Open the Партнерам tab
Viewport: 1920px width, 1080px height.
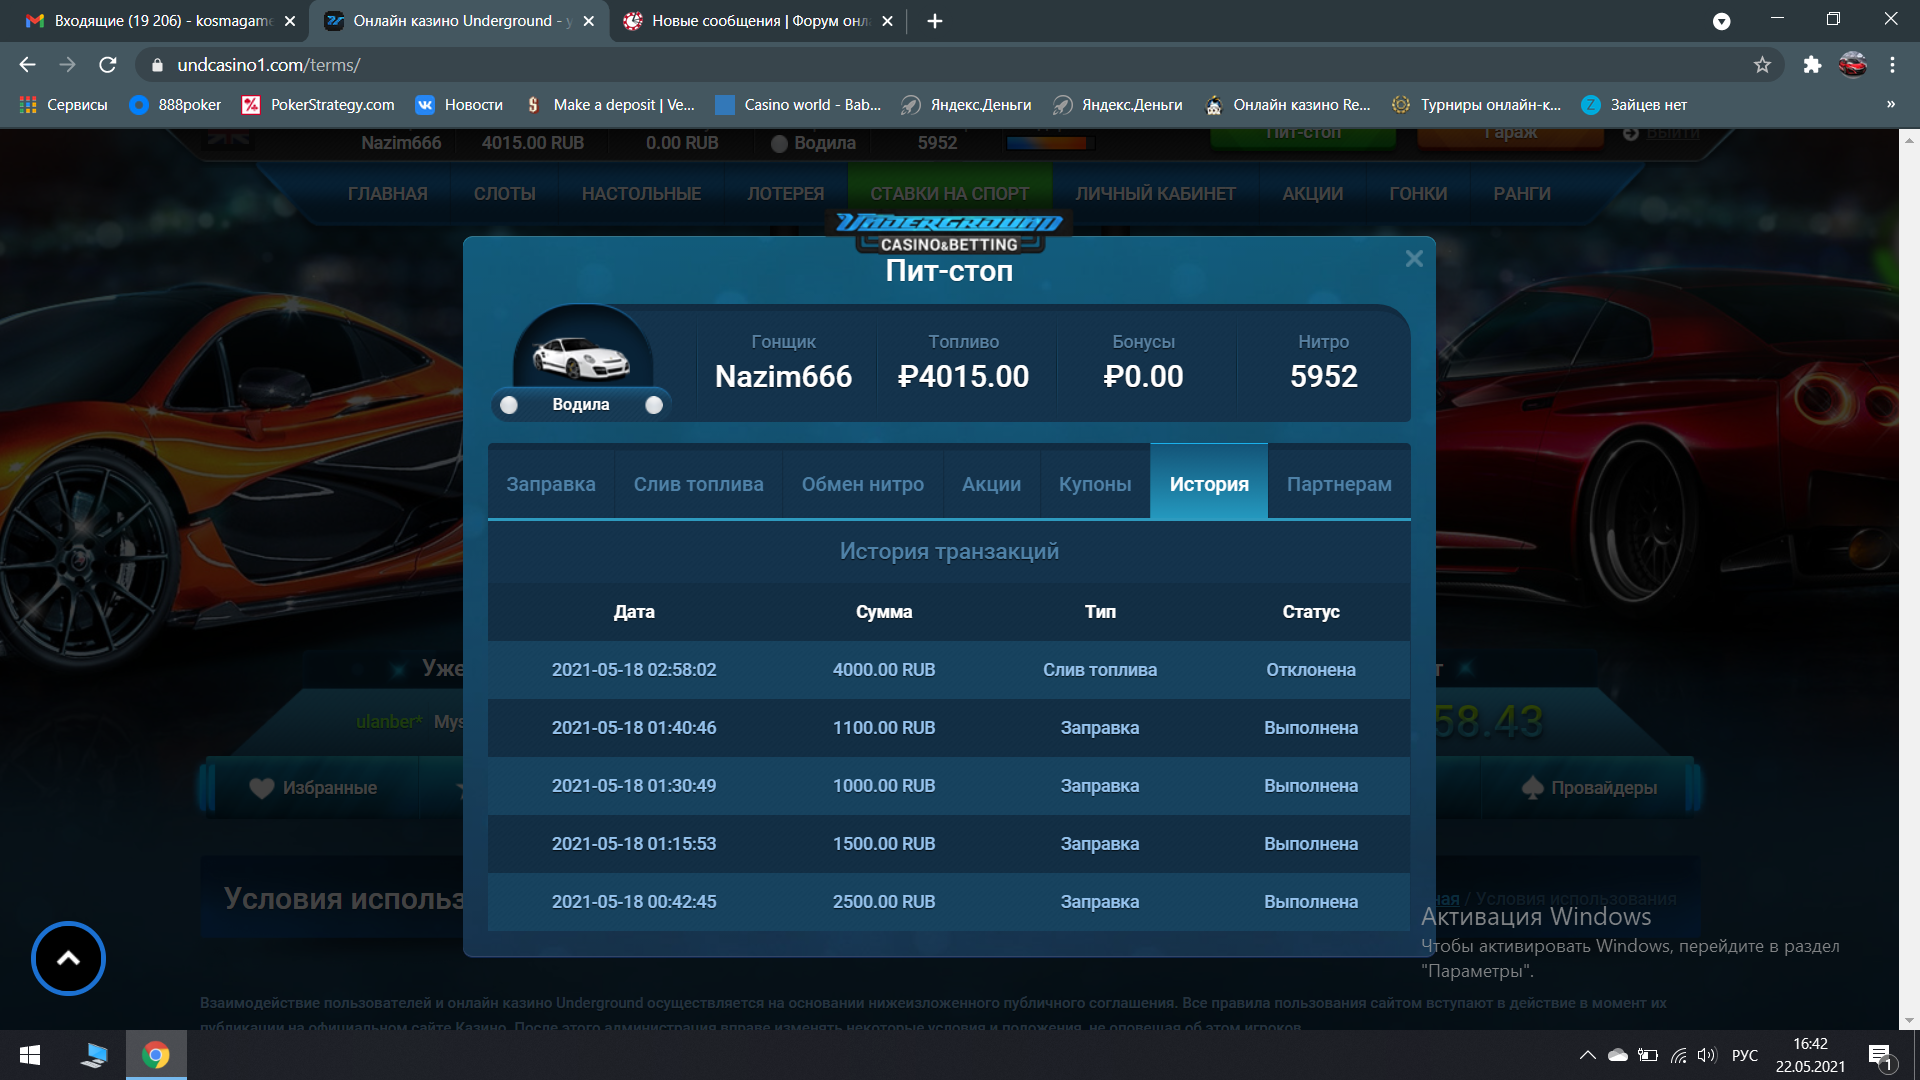coord(1339,484)
